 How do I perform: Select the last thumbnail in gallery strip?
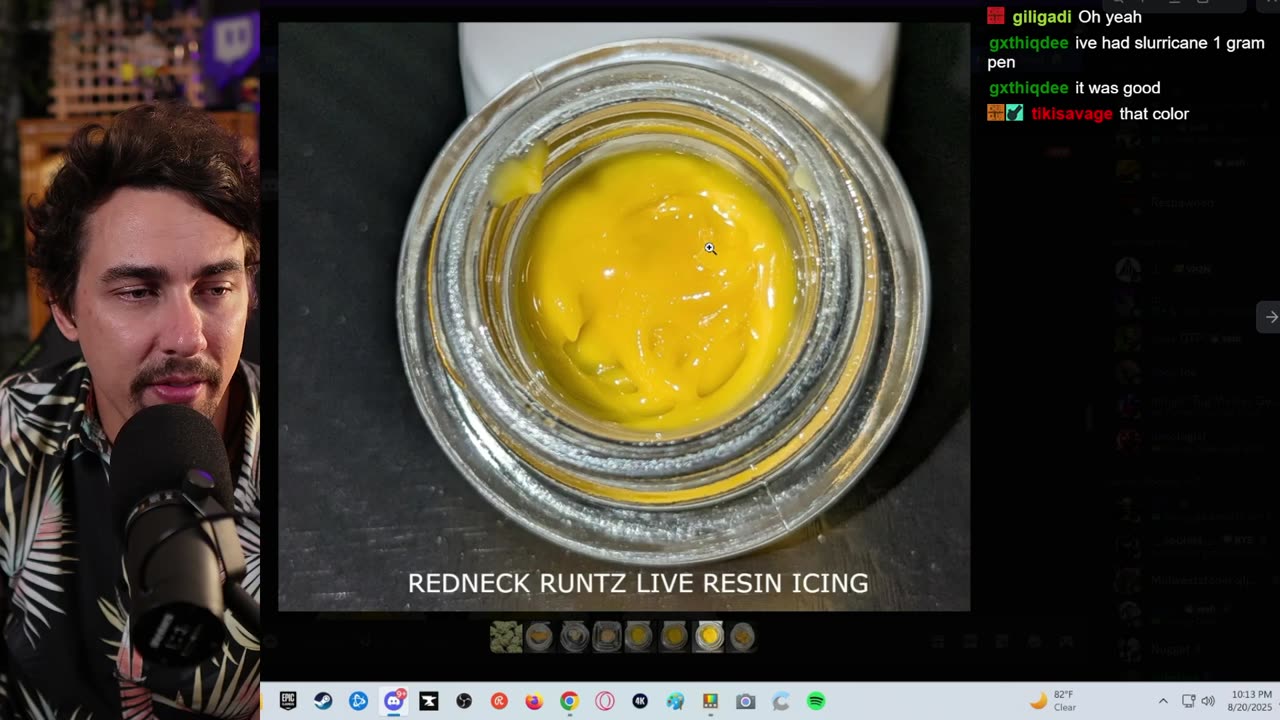click(x=742, y=636)
